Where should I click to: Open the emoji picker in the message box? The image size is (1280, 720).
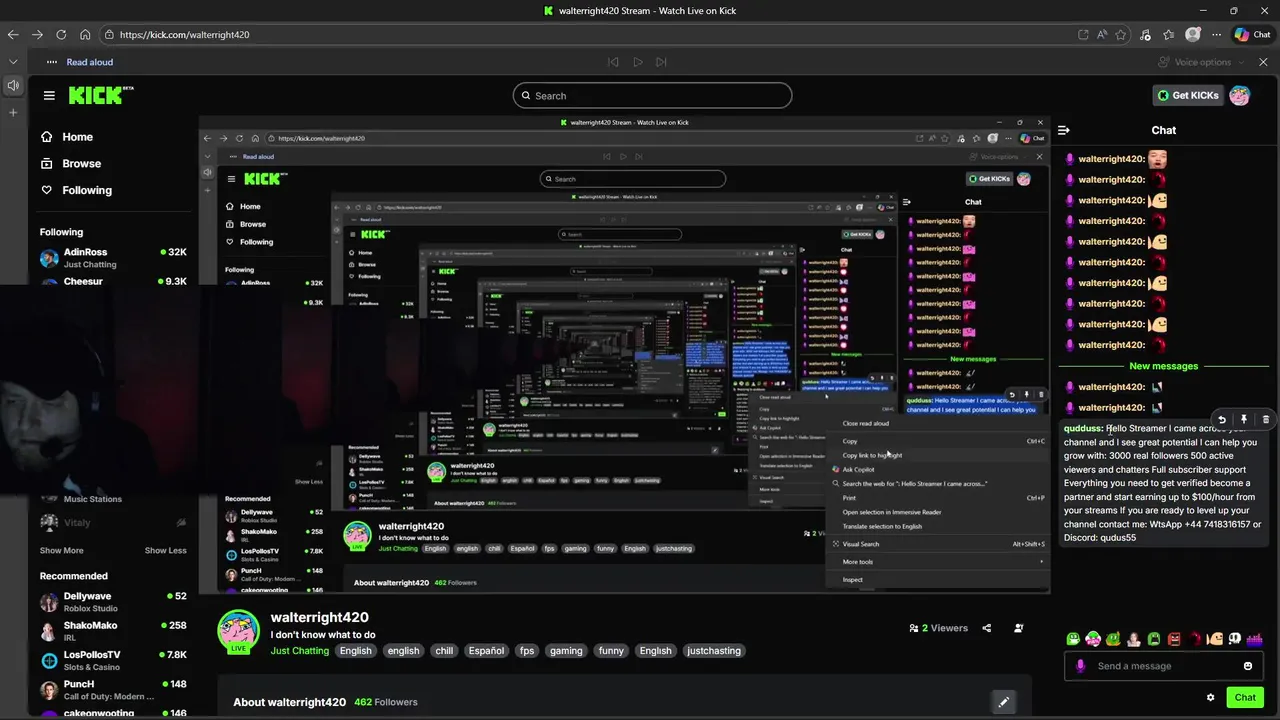tap(1248, 666)
